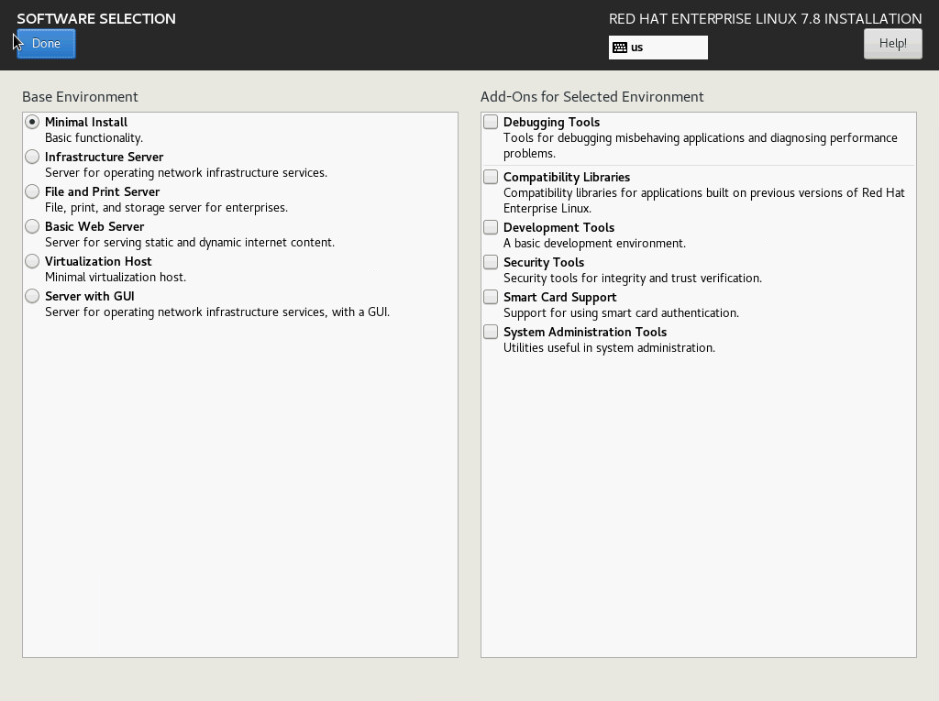The image size is (939, 701).
Task: Click 'Basic functionality.' description text
Action: pyautogui.click(x=94, y=138)
